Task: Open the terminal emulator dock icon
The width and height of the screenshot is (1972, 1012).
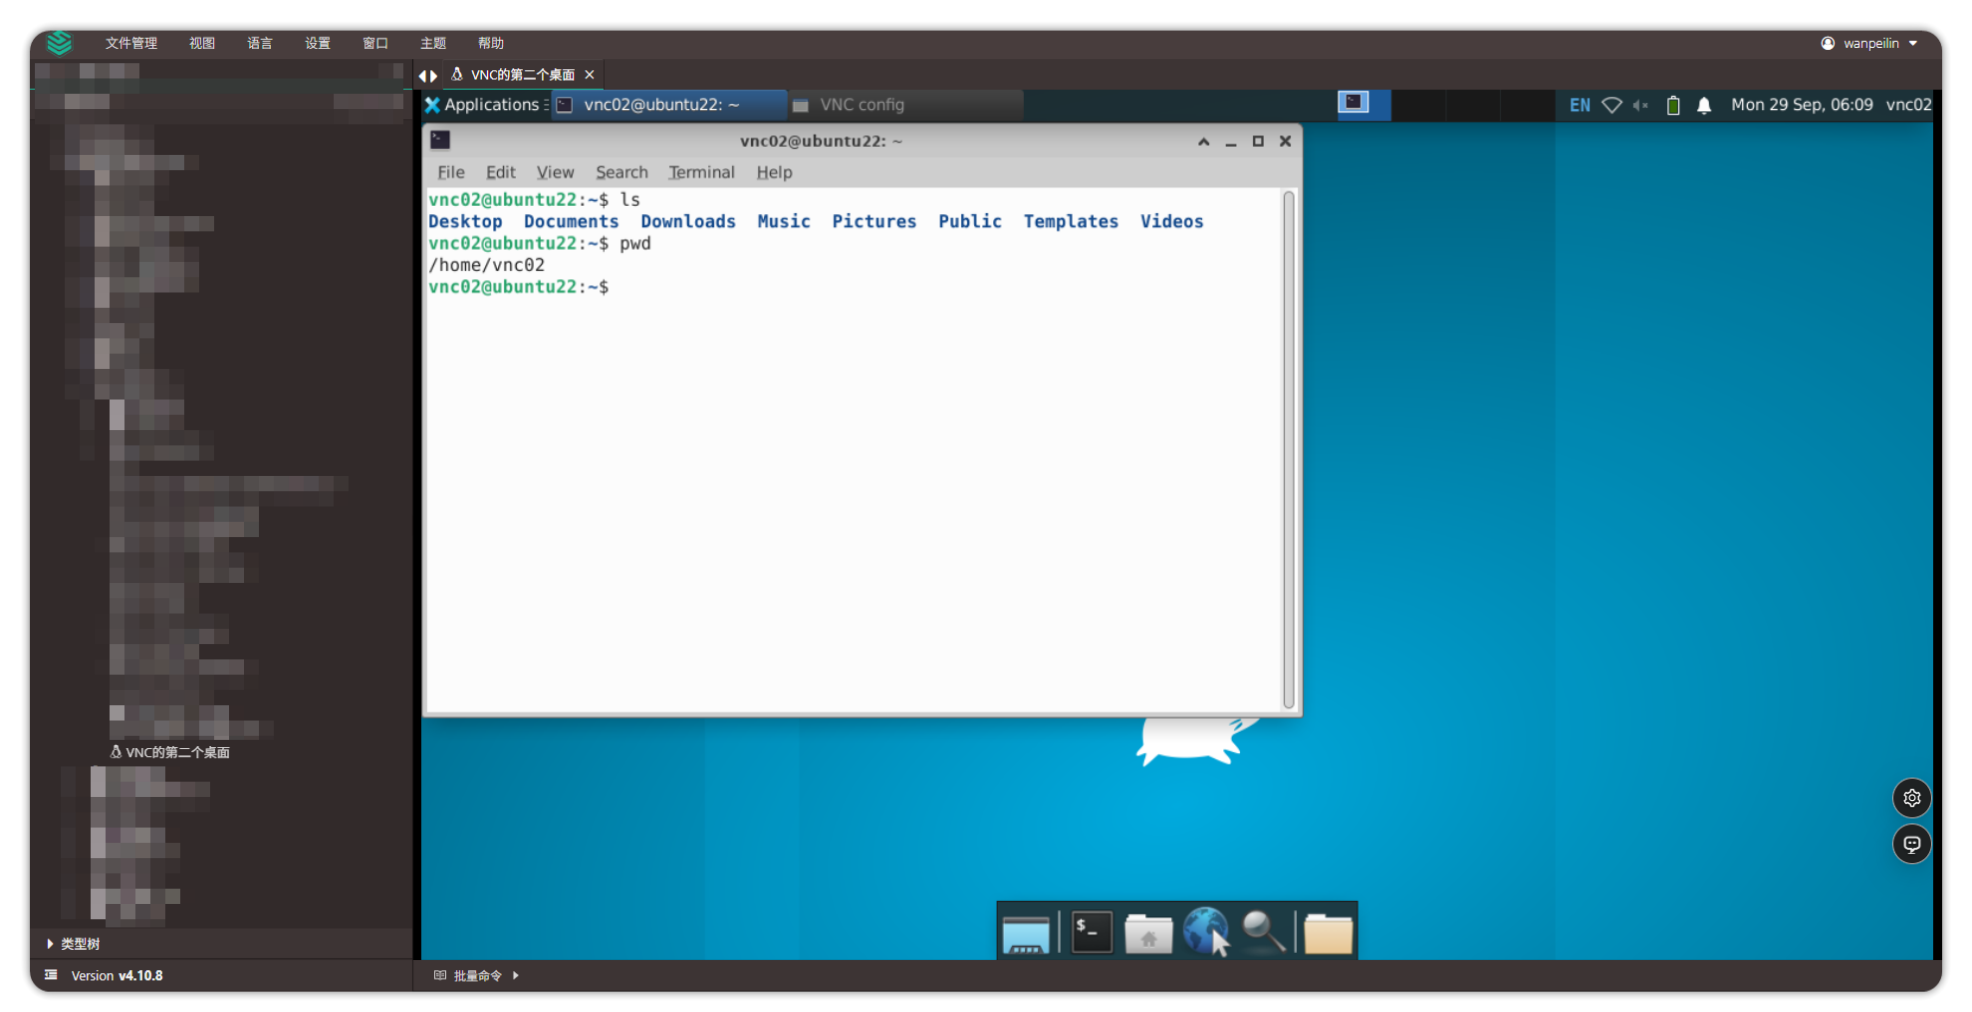Action: point(1091,932)
